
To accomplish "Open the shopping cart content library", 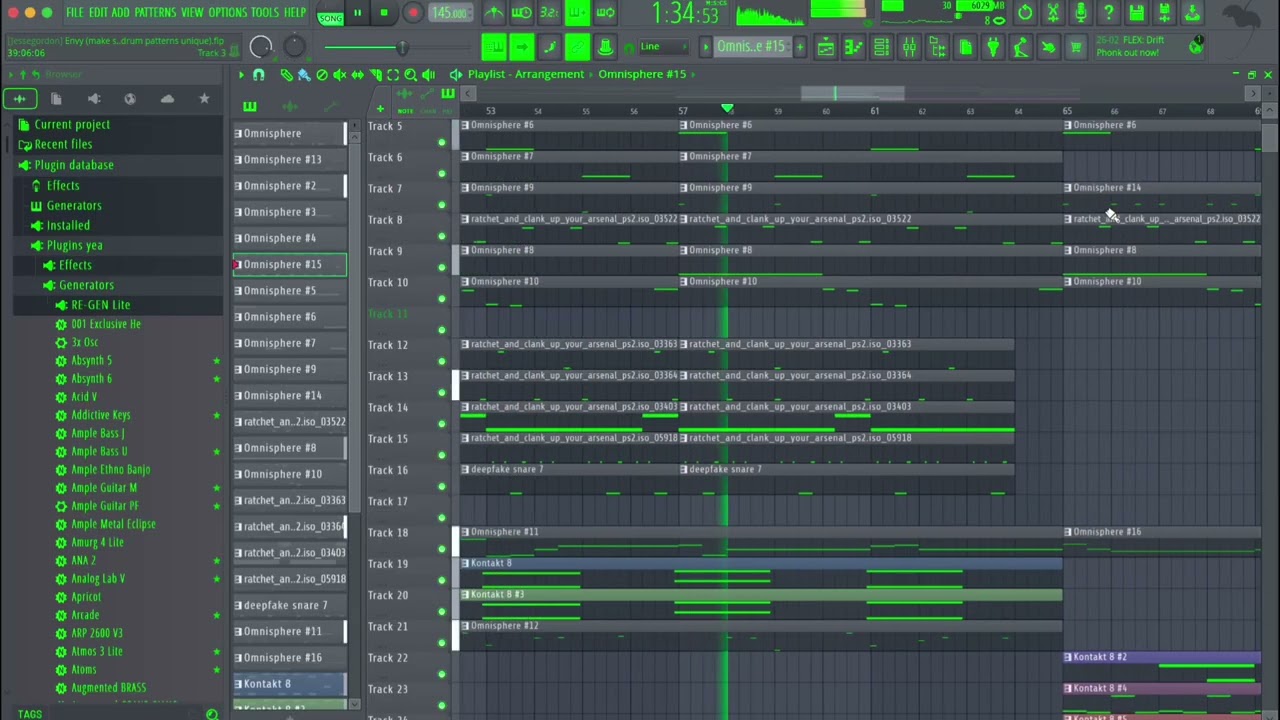I will pyautogui.click(x=1076, y=47).
